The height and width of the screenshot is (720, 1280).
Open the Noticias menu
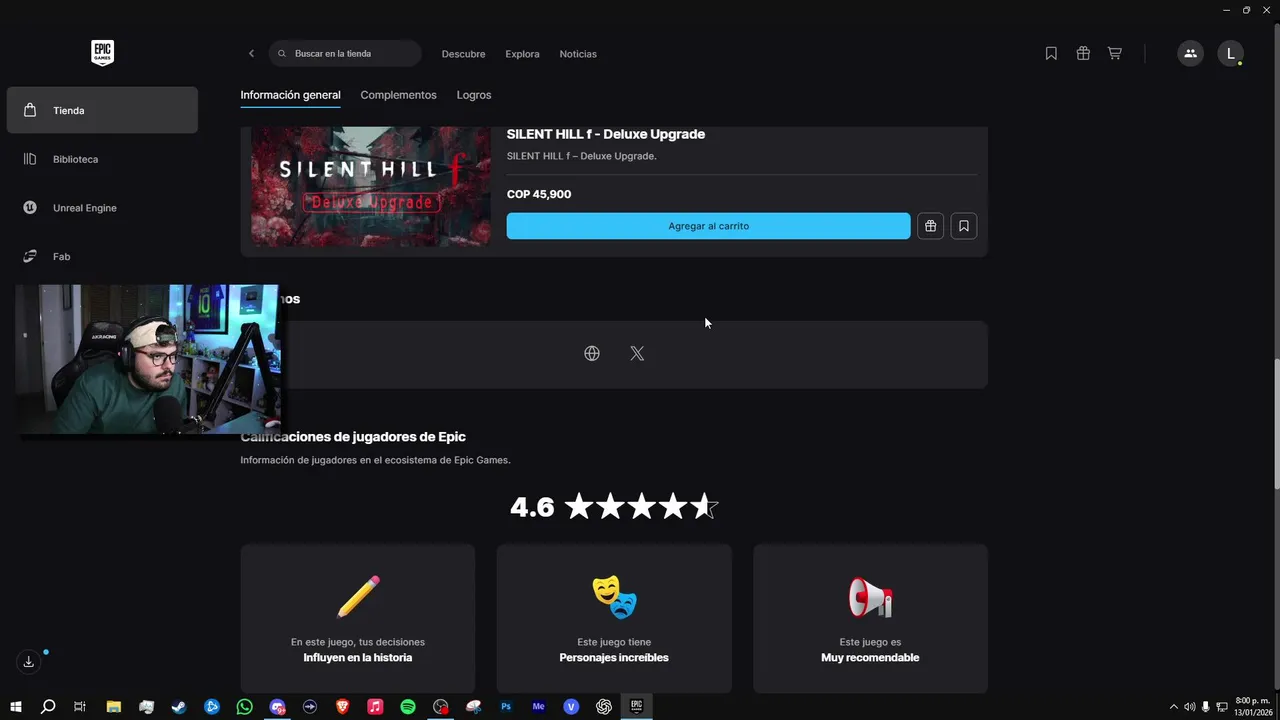click(578, 54)
